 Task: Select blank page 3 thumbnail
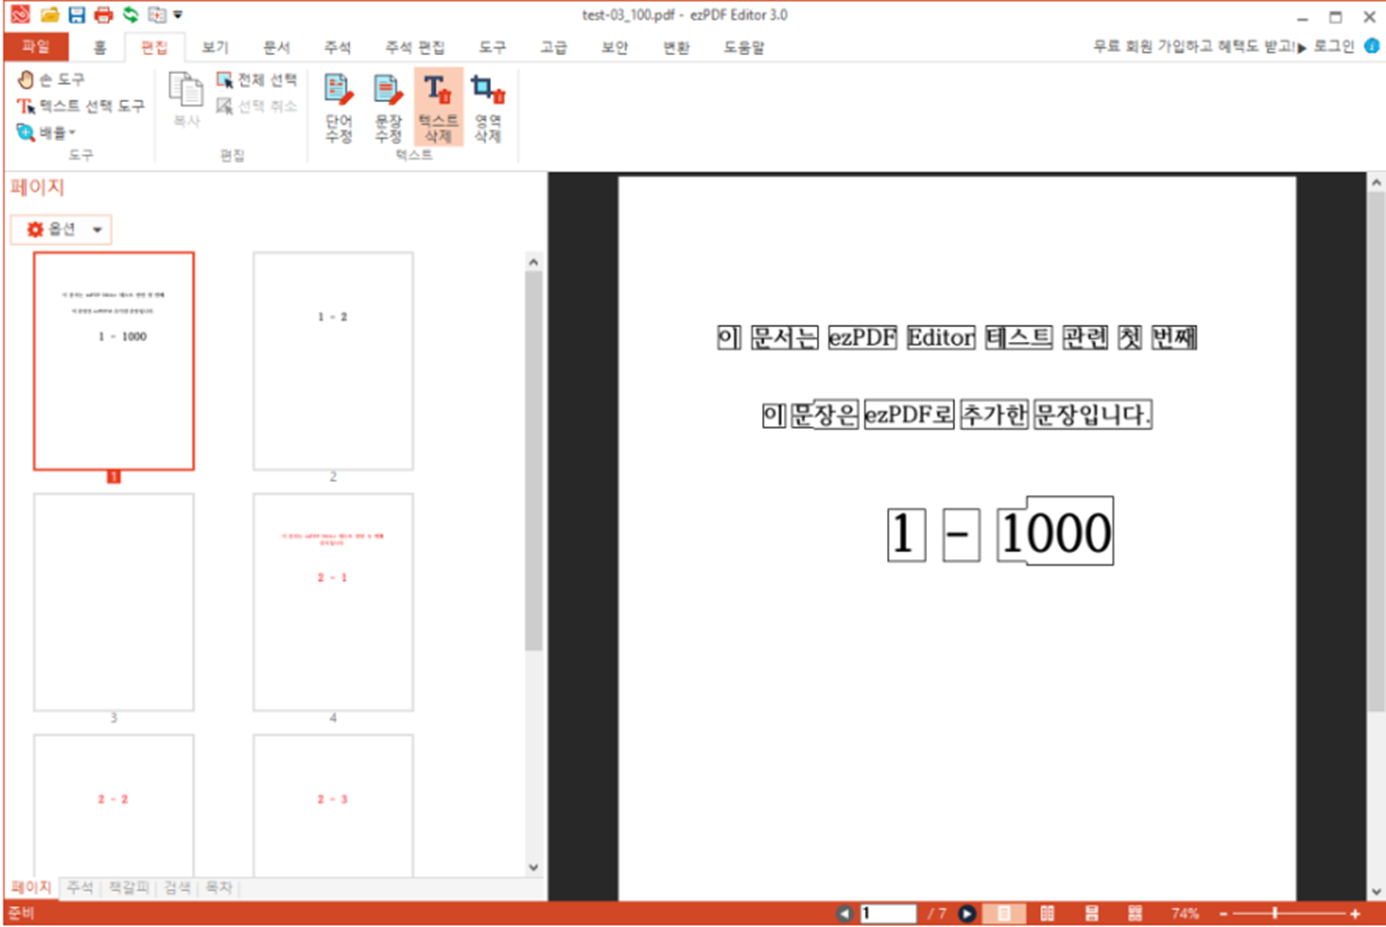click(x=114, y=602)
